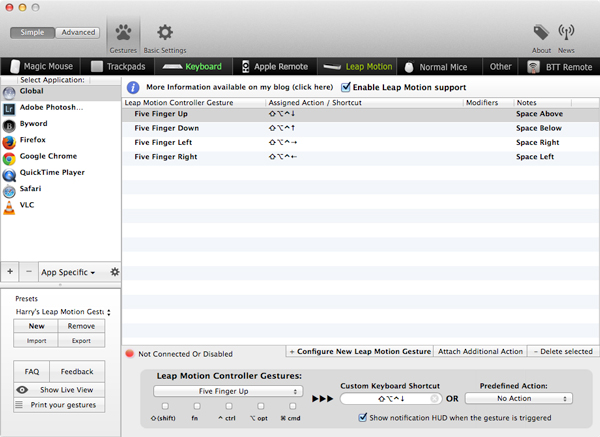
Task: Switch to Advanced mode
Action: 78,33
